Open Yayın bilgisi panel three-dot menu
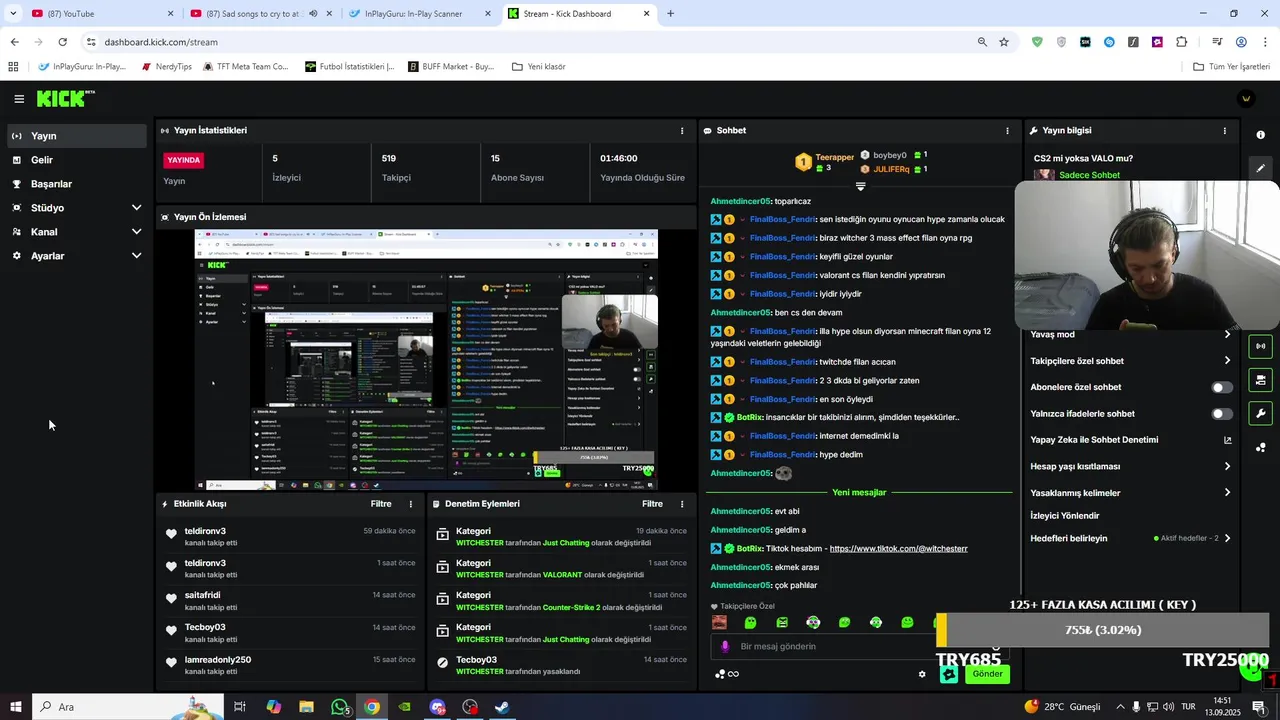1280x720 pixels. pos(1224,131)
